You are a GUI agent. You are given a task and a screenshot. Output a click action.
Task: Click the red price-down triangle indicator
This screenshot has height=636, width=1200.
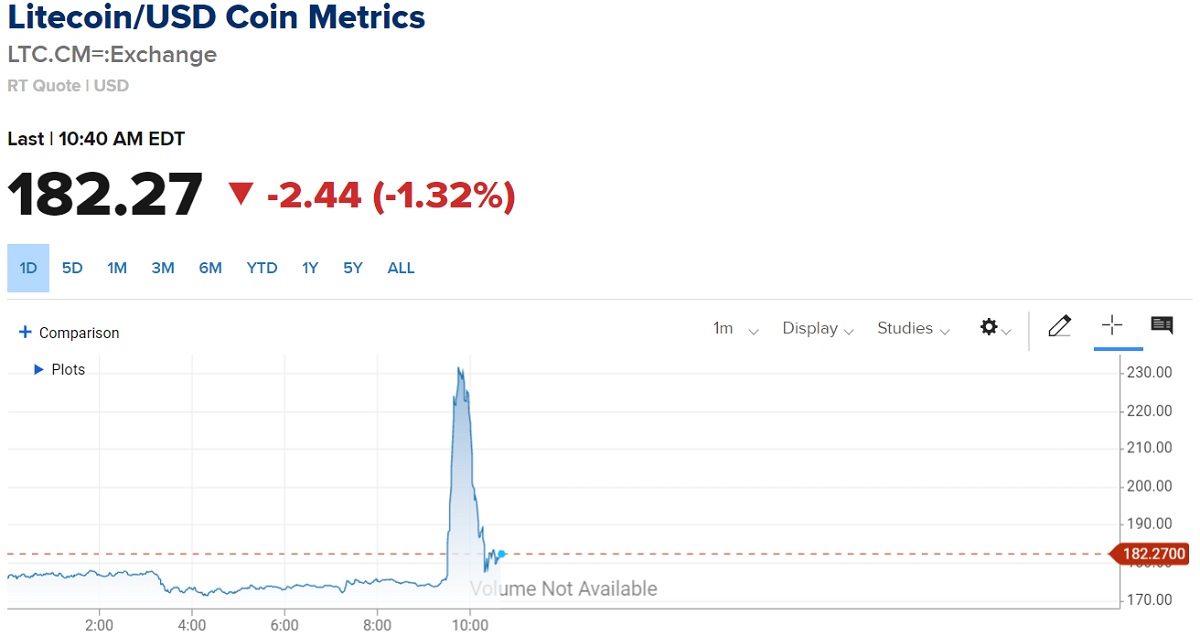[x=241, y=194]
